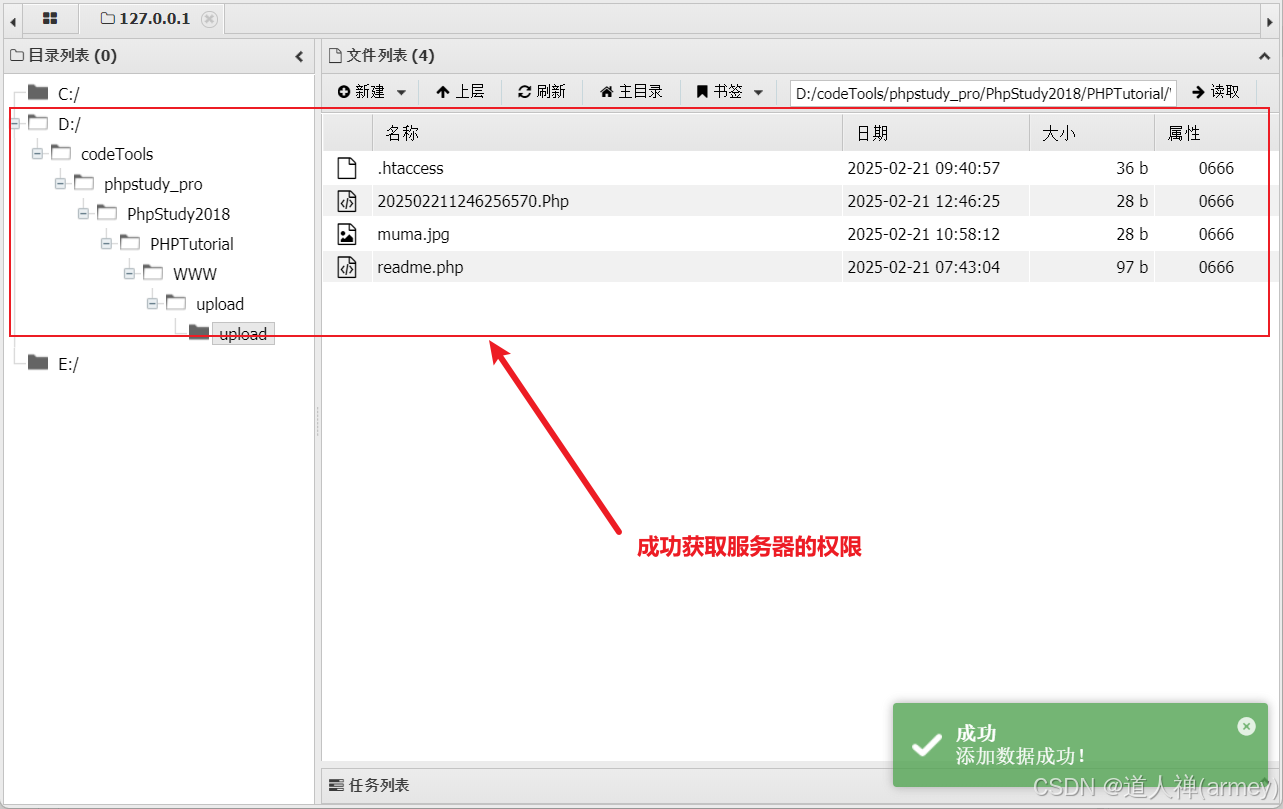Click the 读取 read button
Image resolution: width=1283 pixels, height=809 pixels.
(x=1216, y=92)
